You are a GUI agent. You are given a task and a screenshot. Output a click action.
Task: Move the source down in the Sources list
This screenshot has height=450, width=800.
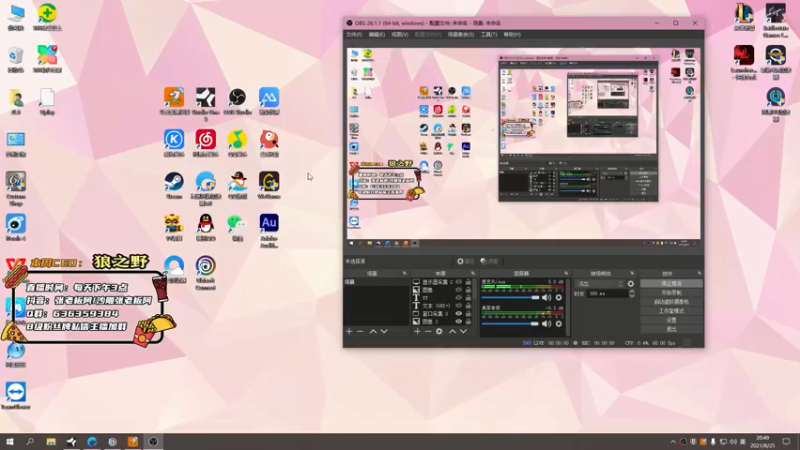tap(463, 332)
